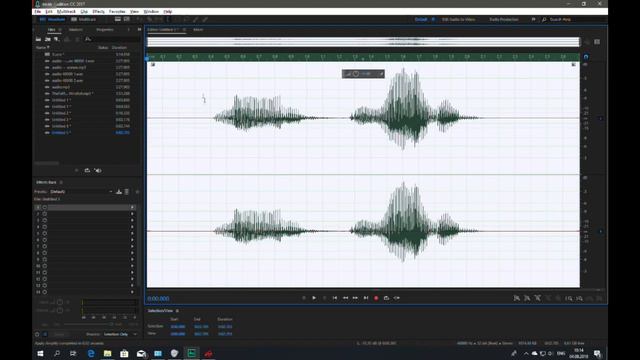640x360 pixels.
Task: Click the third zoom icon, Zoom In Time
Action: [x=538, y=298]
